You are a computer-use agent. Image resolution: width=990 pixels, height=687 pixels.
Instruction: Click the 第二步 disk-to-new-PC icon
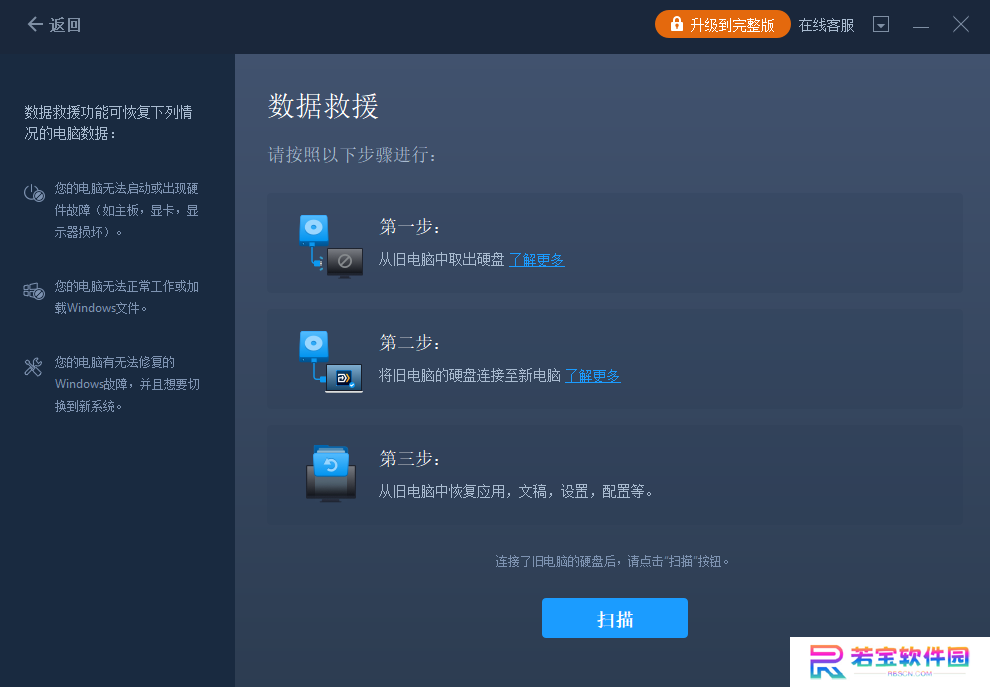pyautogui.click(x=331, y=361)
